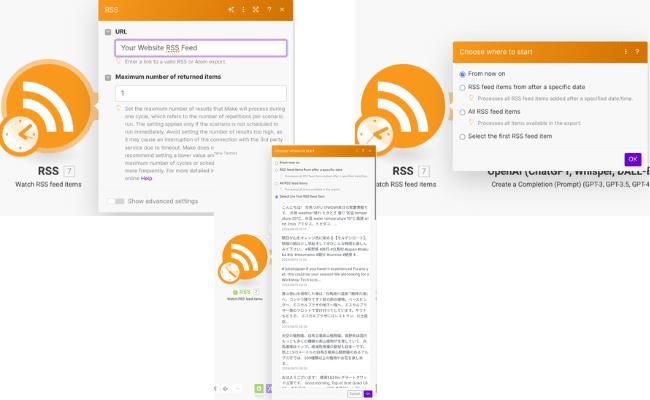Screen dimensions: 650x400
Task: Click the green Tools icon in bottom toolbar
Action: click(x=259, y=388)
